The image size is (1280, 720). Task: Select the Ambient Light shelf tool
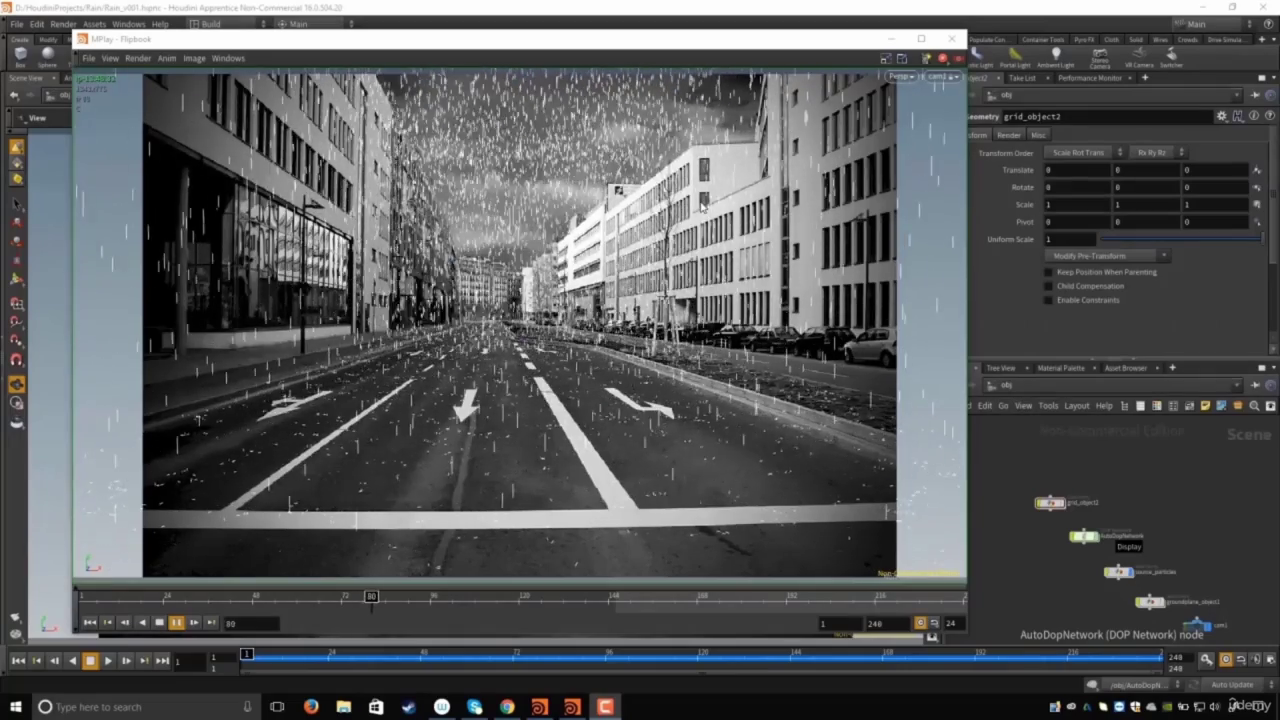pyautogui.click(x=1055, y=57)
